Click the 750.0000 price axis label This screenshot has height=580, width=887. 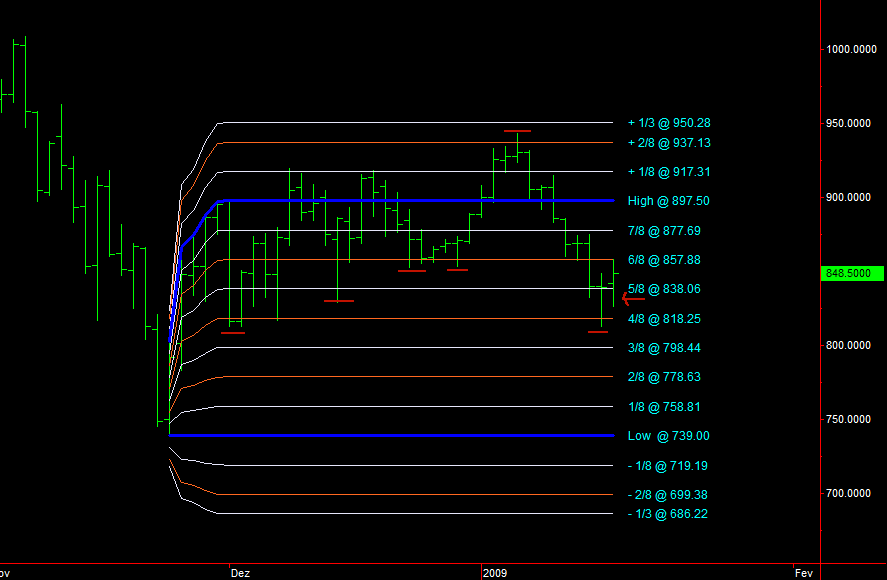[849, 419]
